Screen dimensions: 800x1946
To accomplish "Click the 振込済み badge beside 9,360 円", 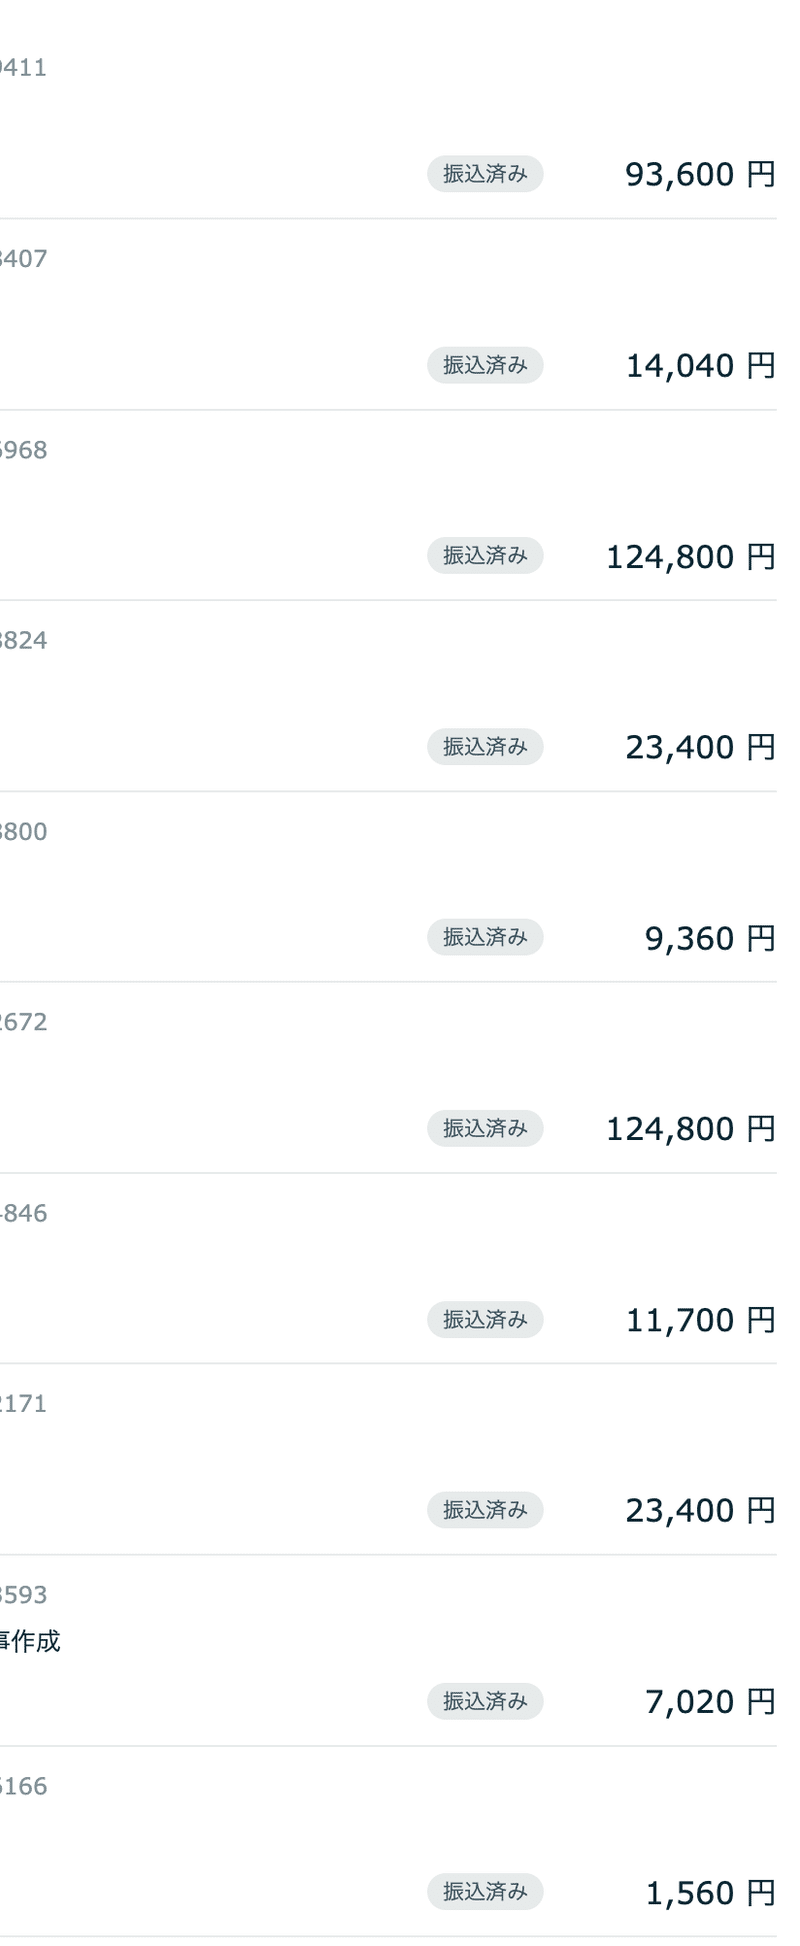I will (x=485, y=938).
